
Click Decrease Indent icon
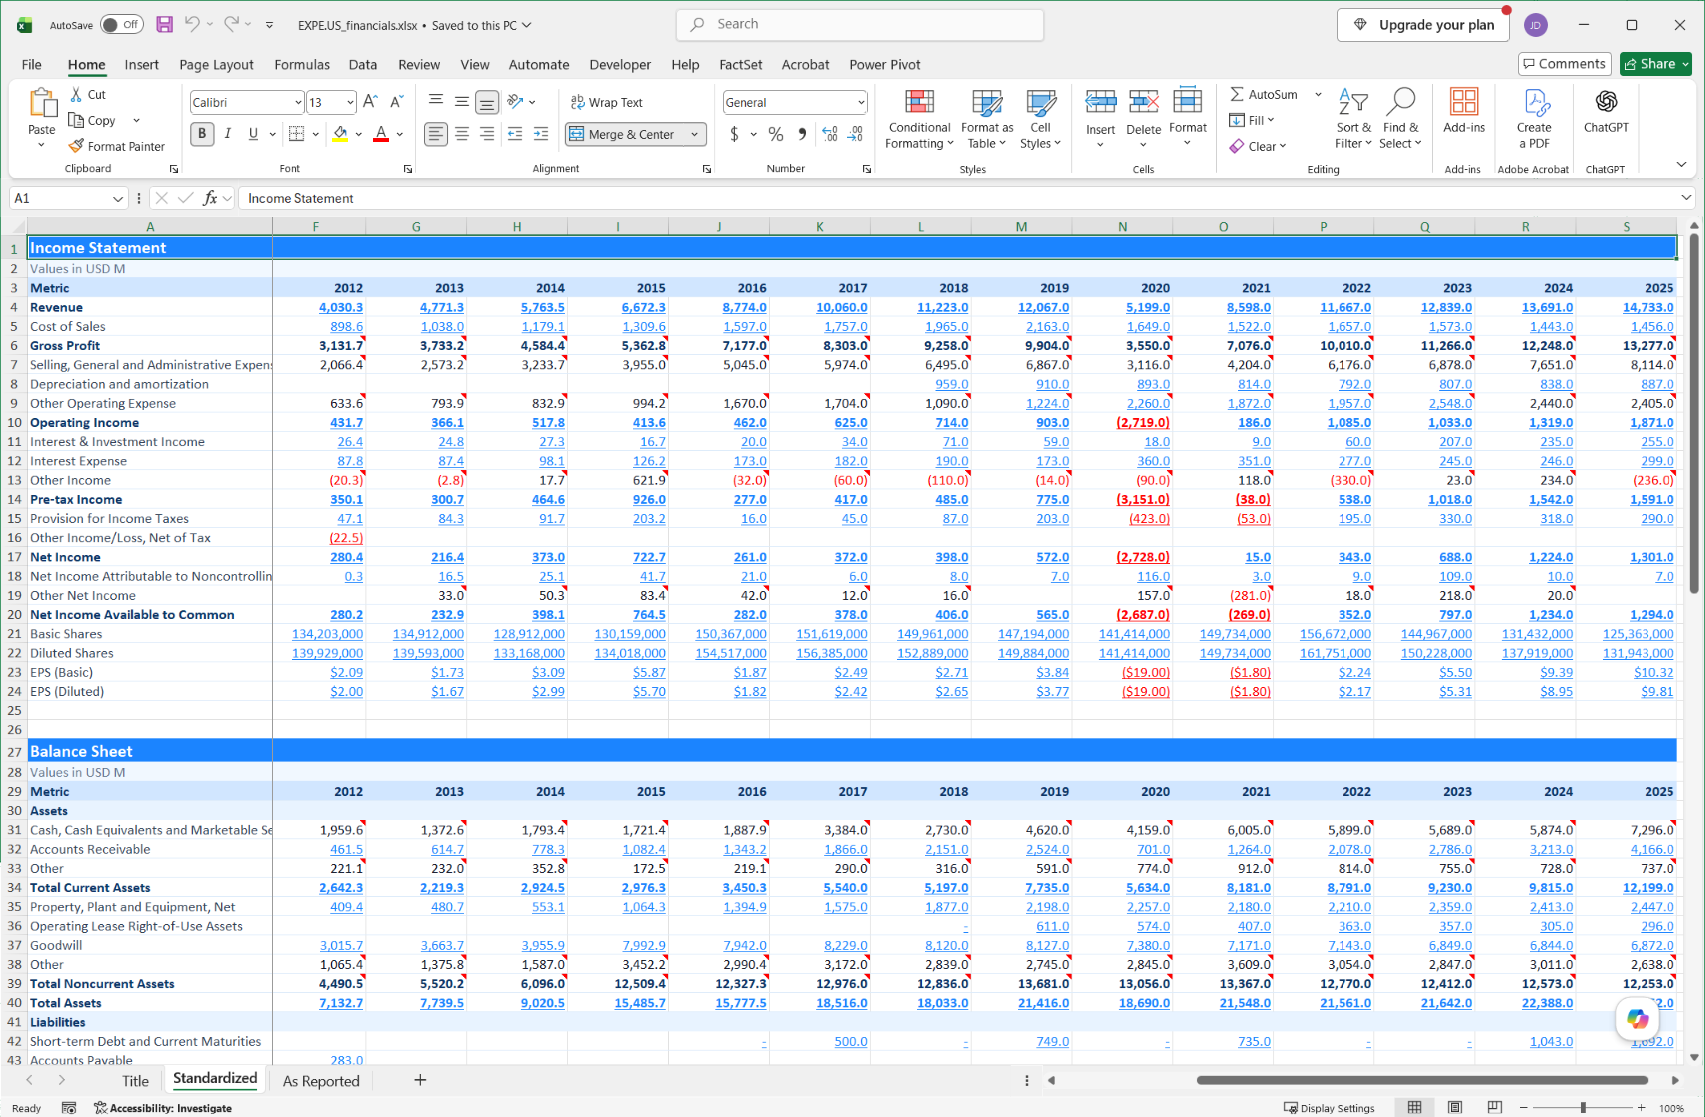coord(515,134)
